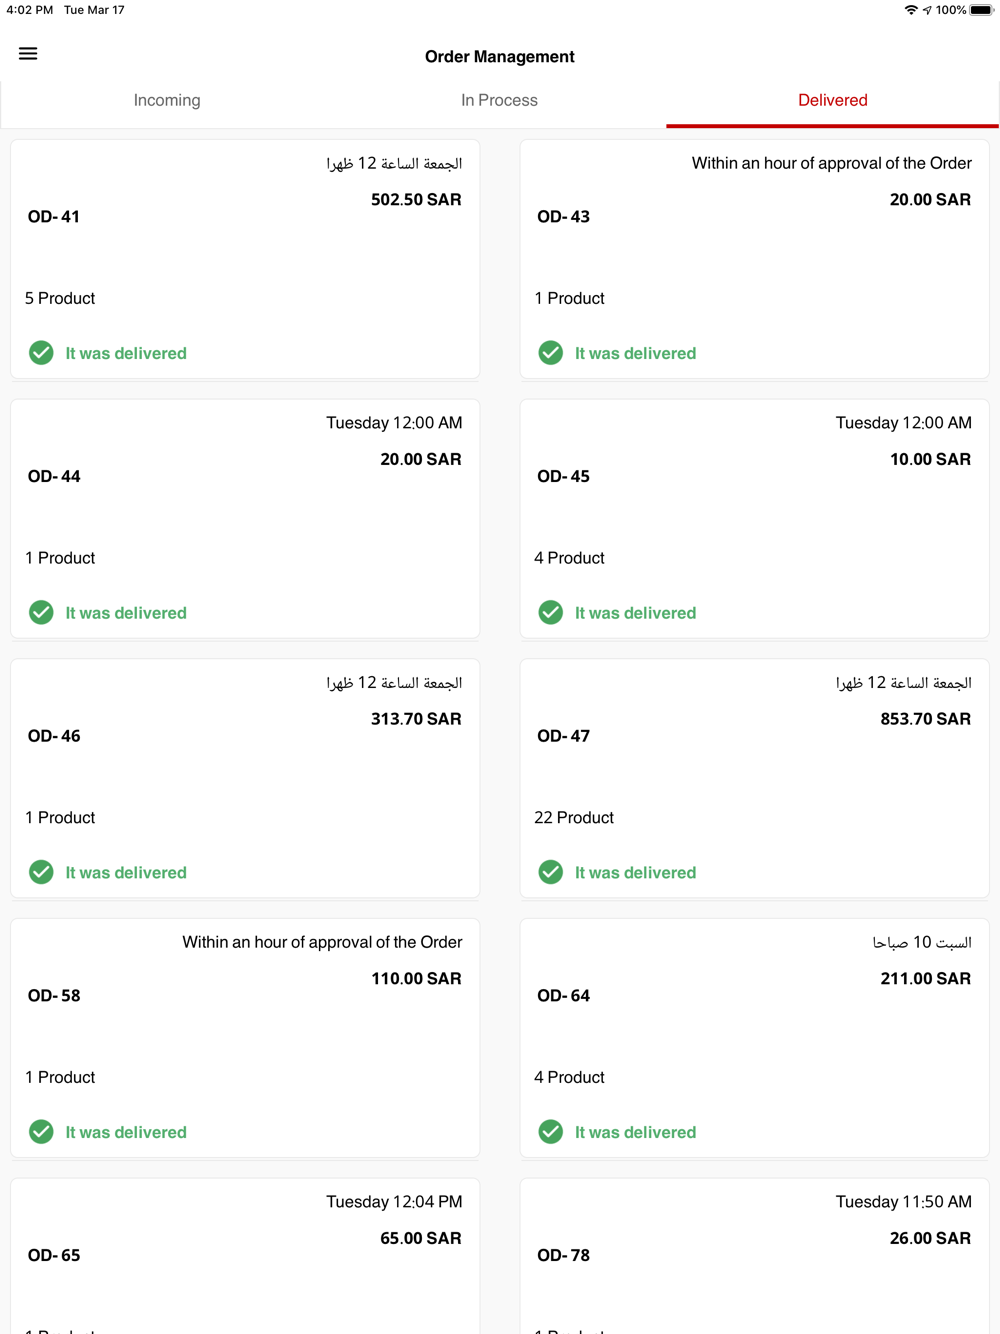Image resolution: width=1000 pixels, height=1334 pixels.
Task: Click green delivered checkmark on OD-41
Action: [41, 353]
